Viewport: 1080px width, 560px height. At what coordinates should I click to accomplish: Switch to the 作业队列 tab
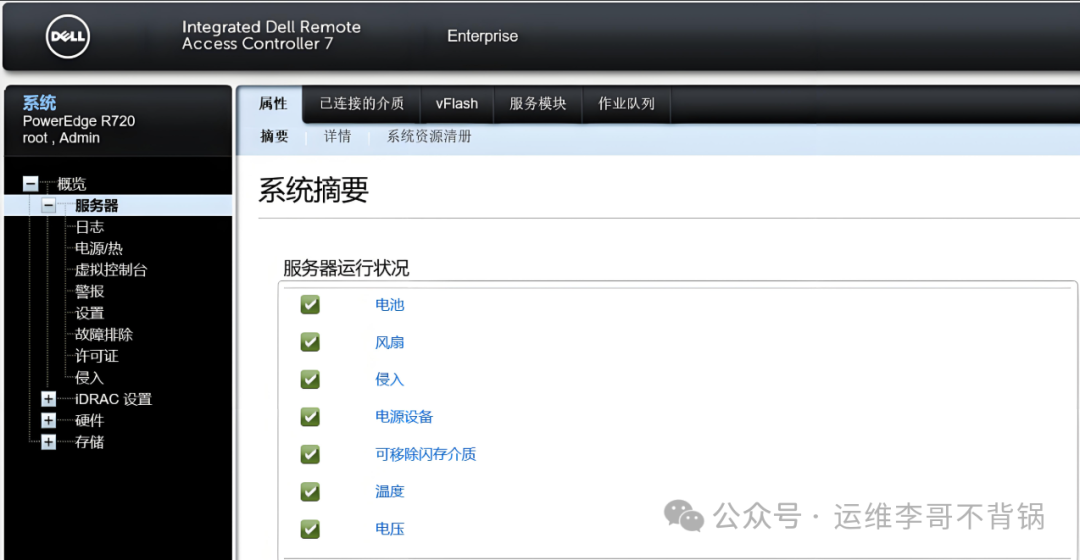pyautogui.click(x=626, y=103)
